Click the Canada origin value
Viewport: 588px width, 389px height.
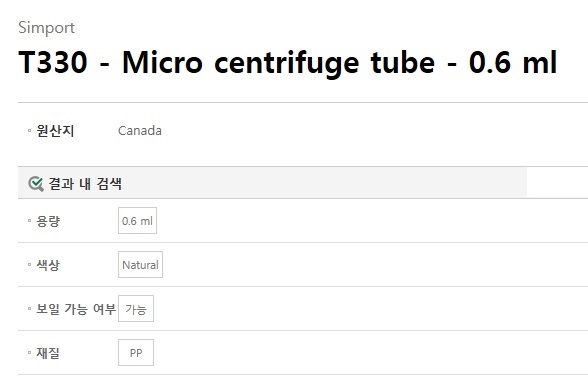[140, 131]
